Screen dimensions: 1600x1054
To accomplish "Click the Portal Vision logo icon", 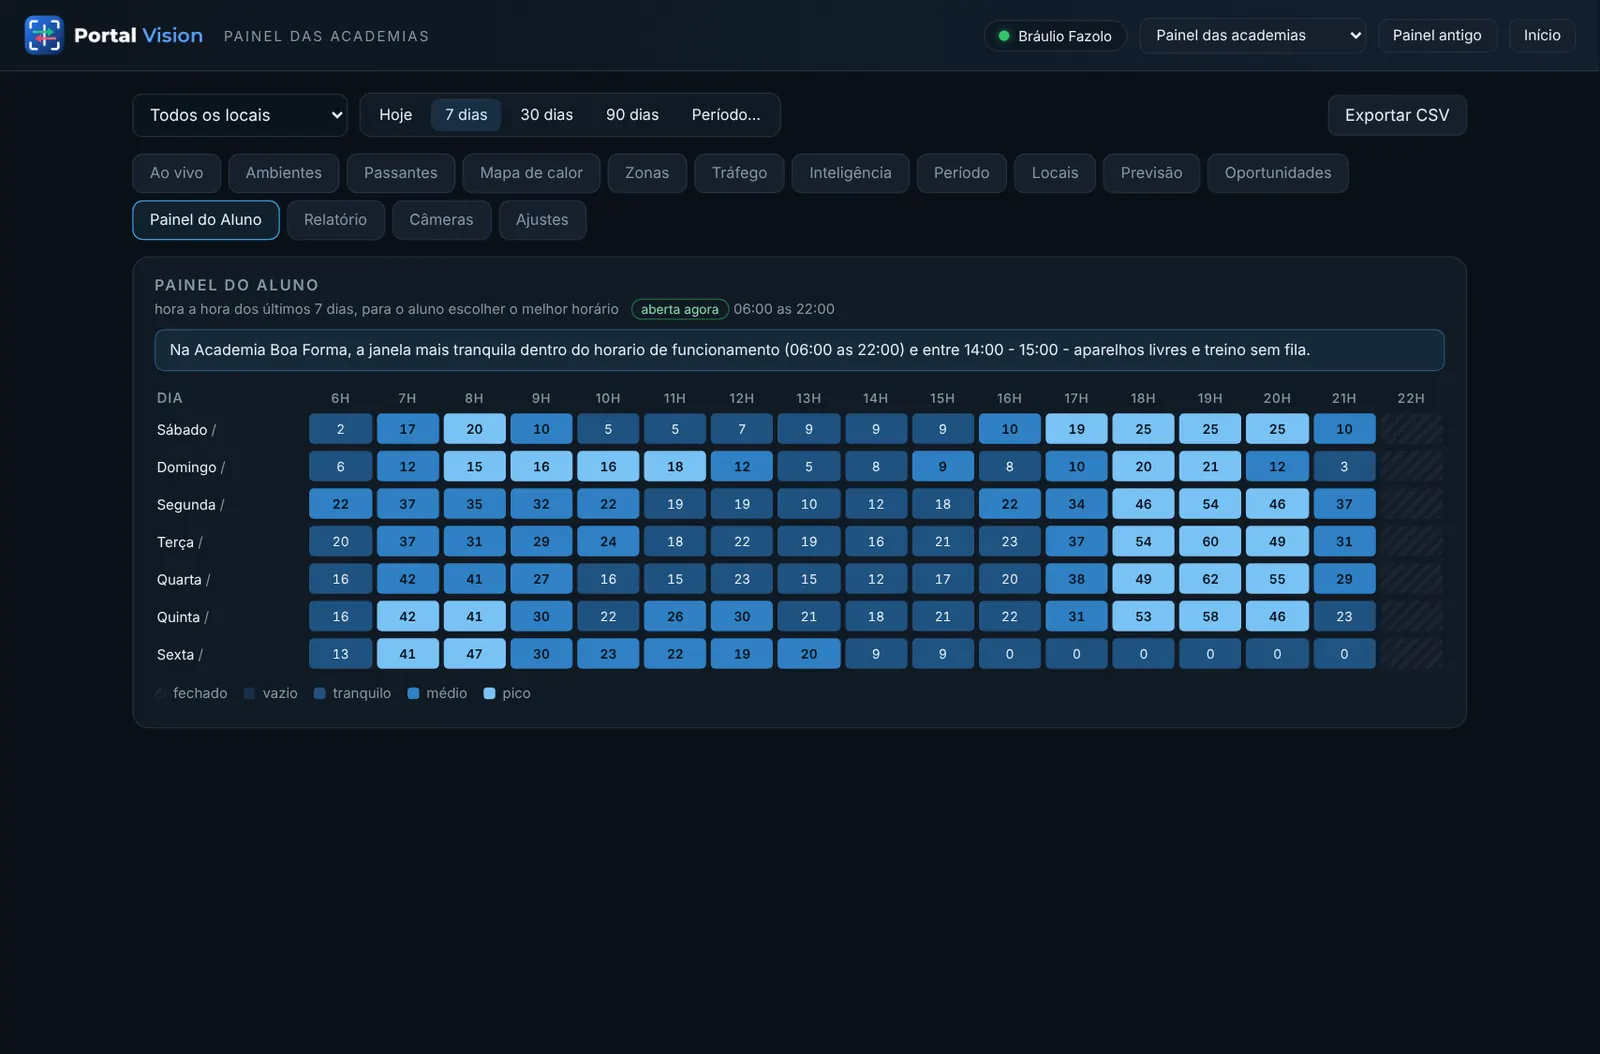I will pos(44,35).
